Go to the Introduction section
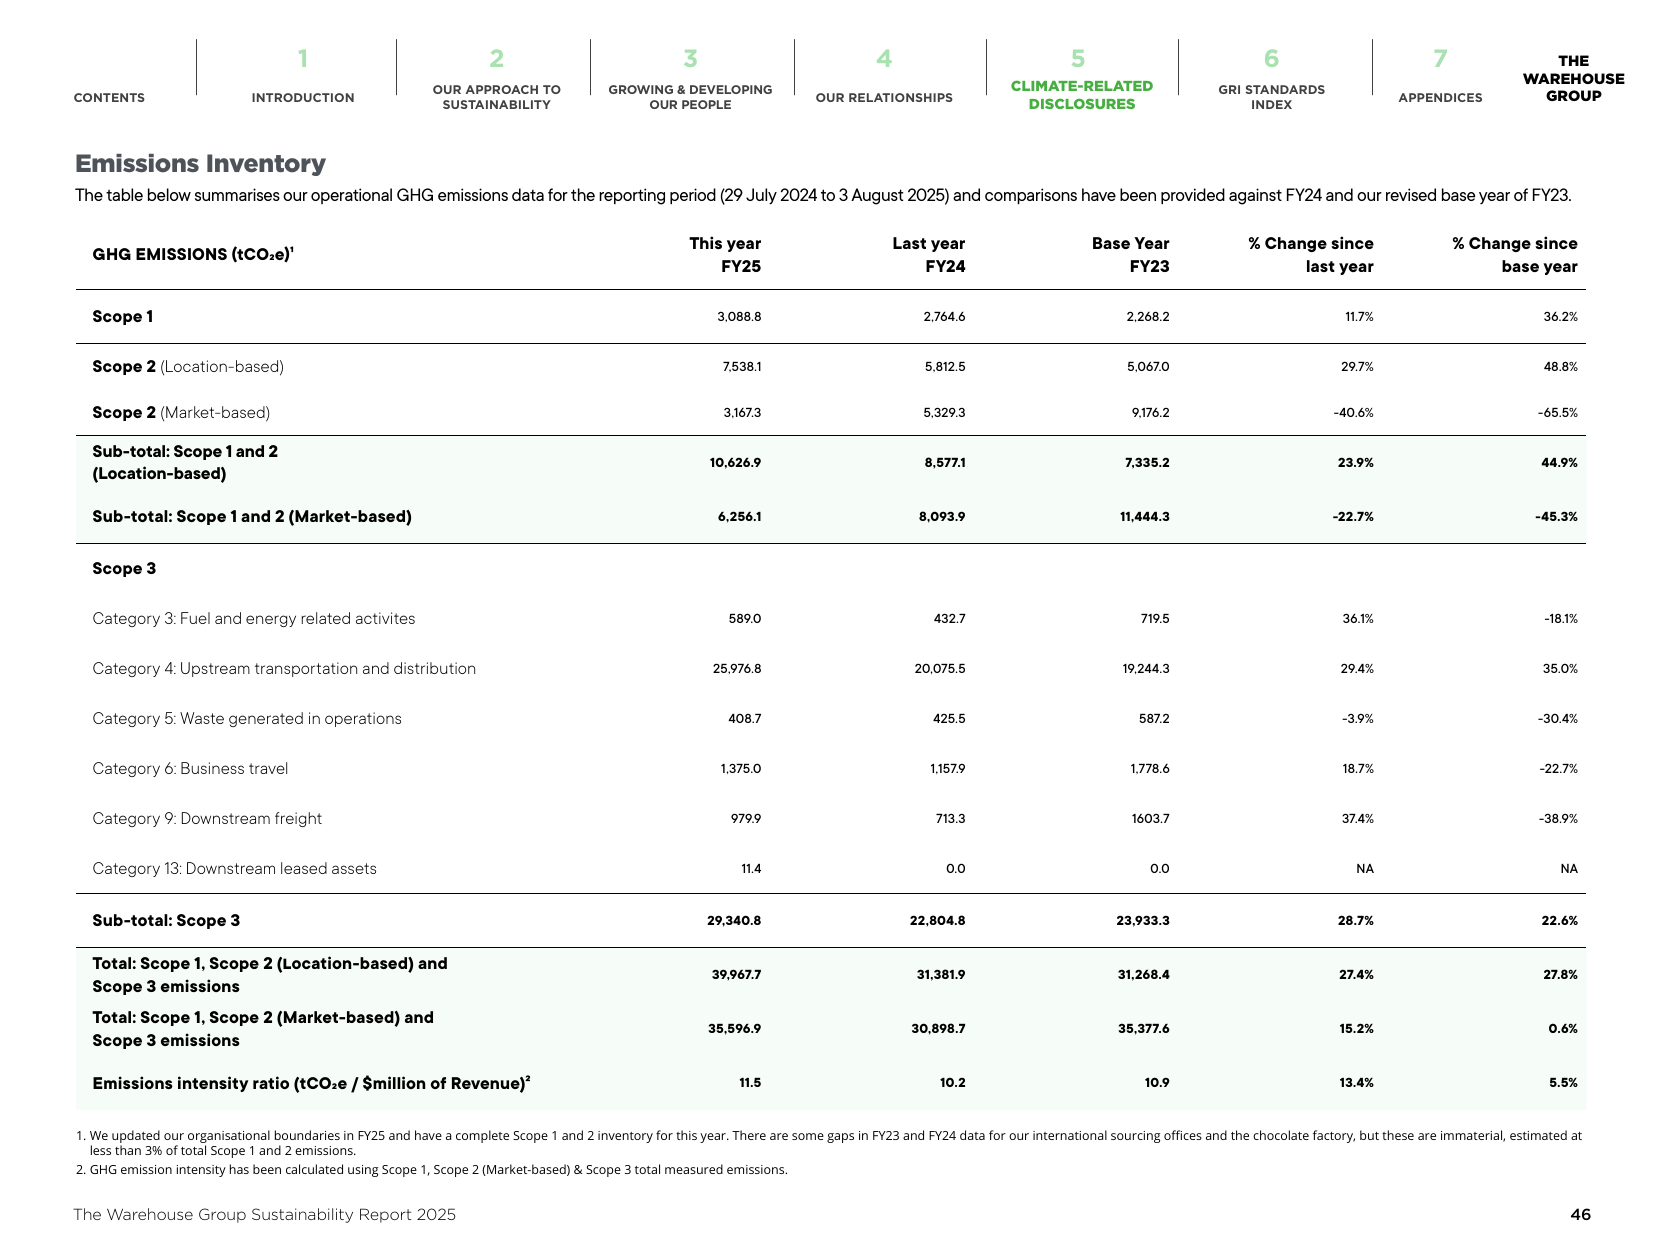1667x1250 pixels. [x=303, y=97]
